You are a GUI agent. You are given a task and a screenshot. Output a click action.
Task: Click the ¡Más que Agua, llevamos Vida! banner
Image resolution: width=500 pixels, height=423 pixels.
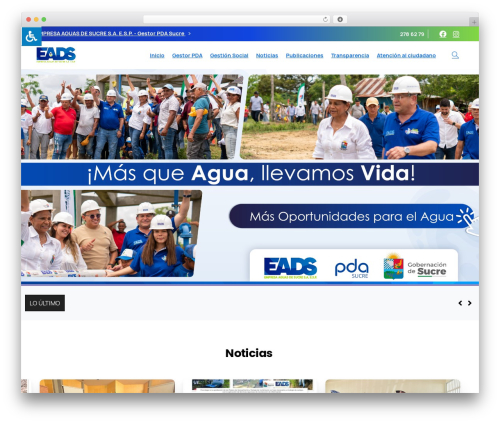[x=250, y=174]
